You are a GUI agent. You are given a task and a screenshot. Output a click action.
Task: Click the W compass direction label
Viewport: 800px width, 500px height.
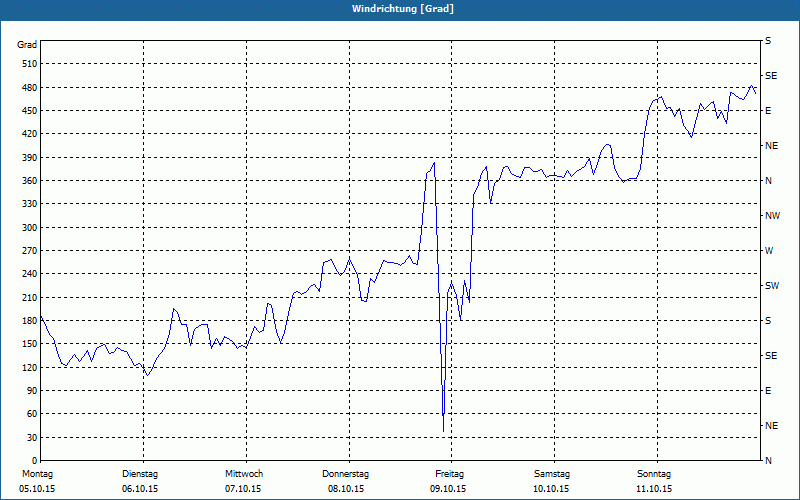(769, 251)
